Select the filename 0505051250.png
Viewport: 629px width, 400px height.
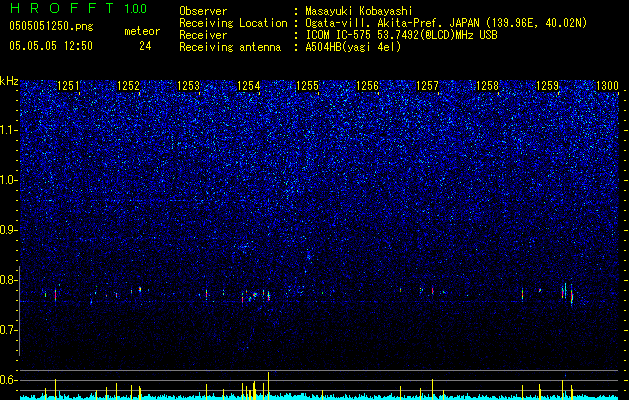51,27
